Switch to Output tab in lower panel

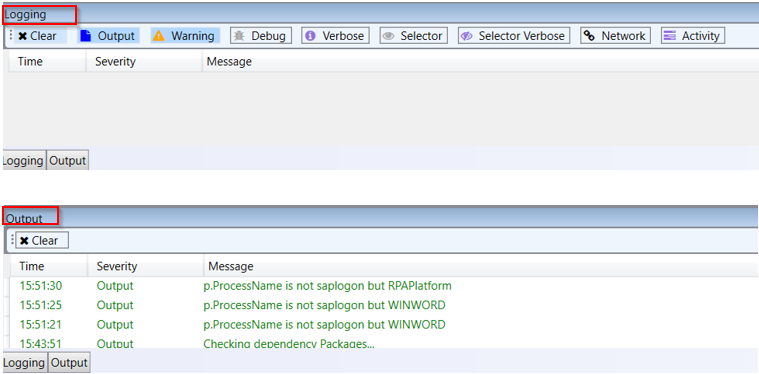pyautogui.click(x=69, y=363)
